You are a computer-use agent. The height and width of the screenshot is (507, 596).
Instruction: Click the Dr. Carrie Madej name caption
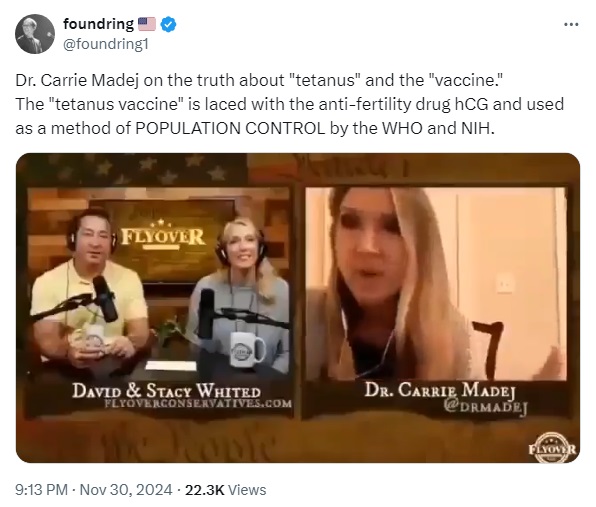coord(440,390)
